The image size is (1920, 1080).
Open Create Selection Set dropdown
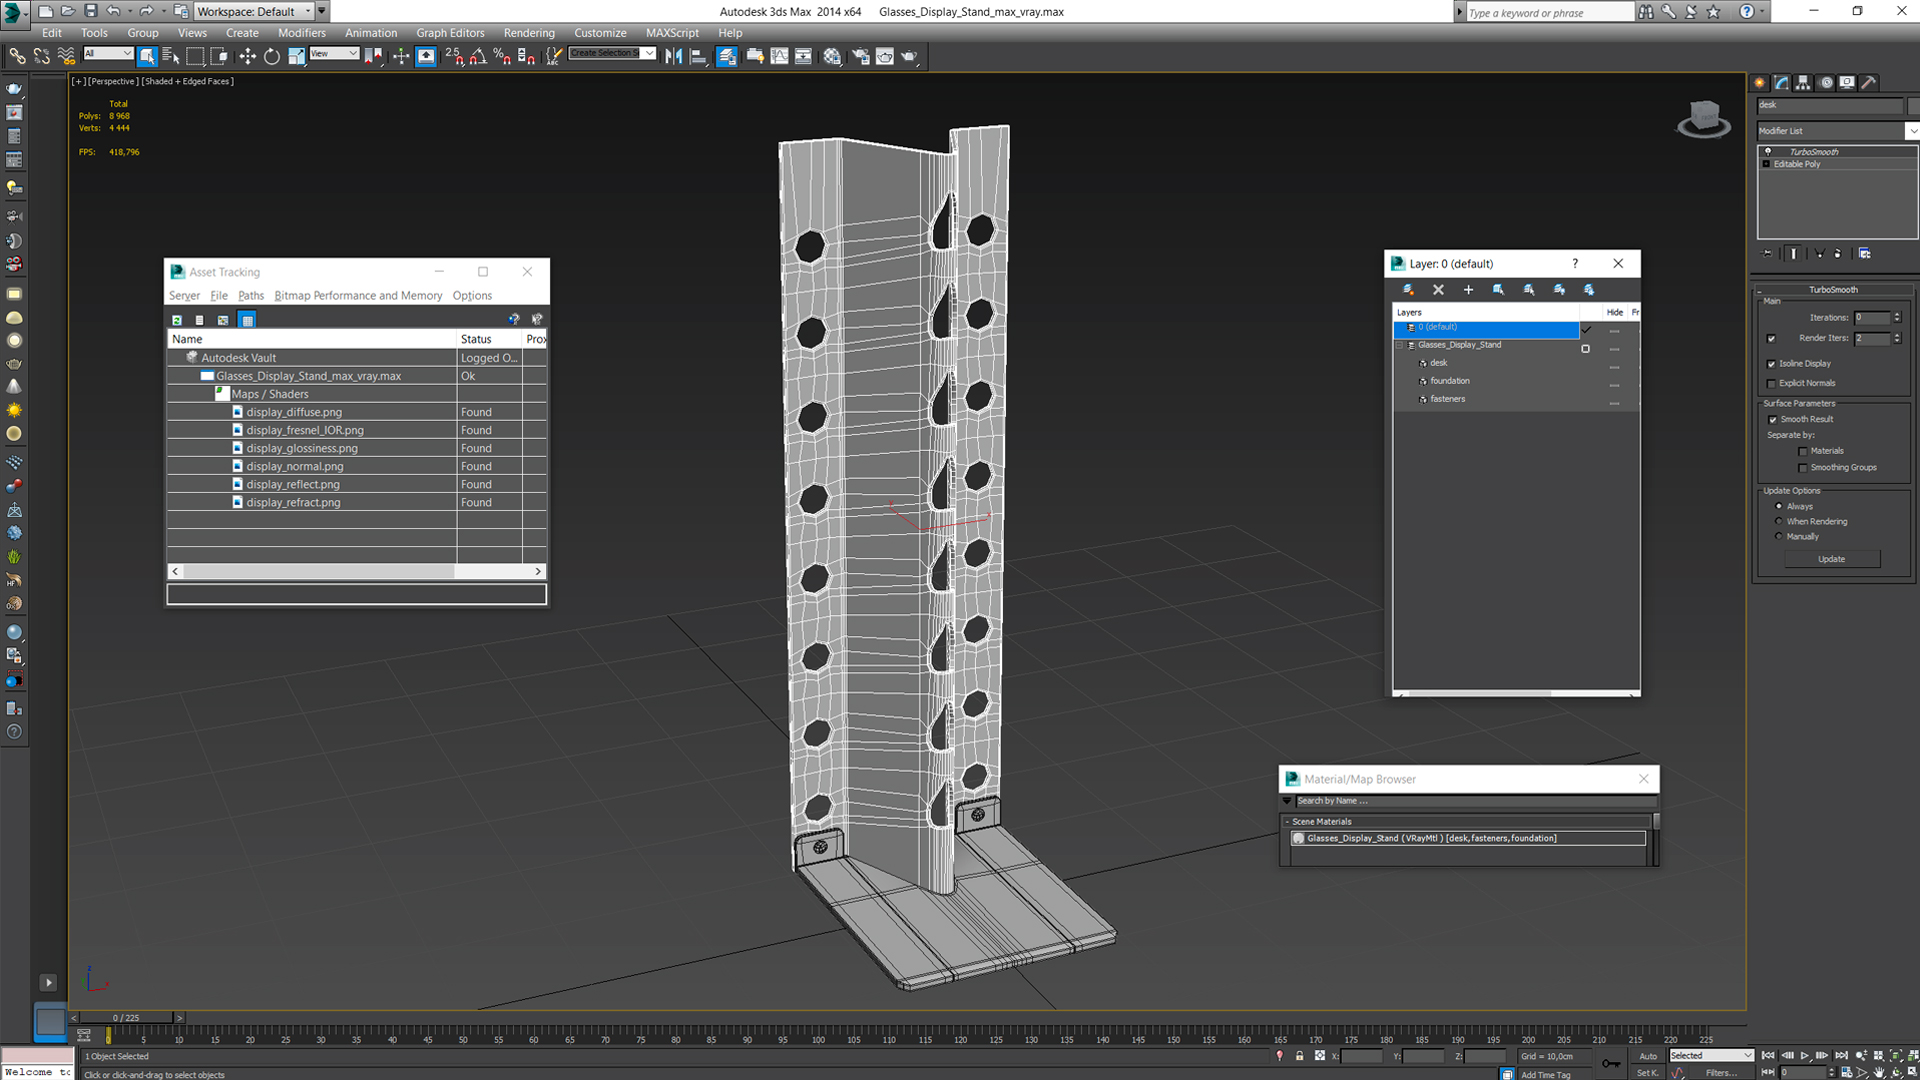click(x=612, y=53)
